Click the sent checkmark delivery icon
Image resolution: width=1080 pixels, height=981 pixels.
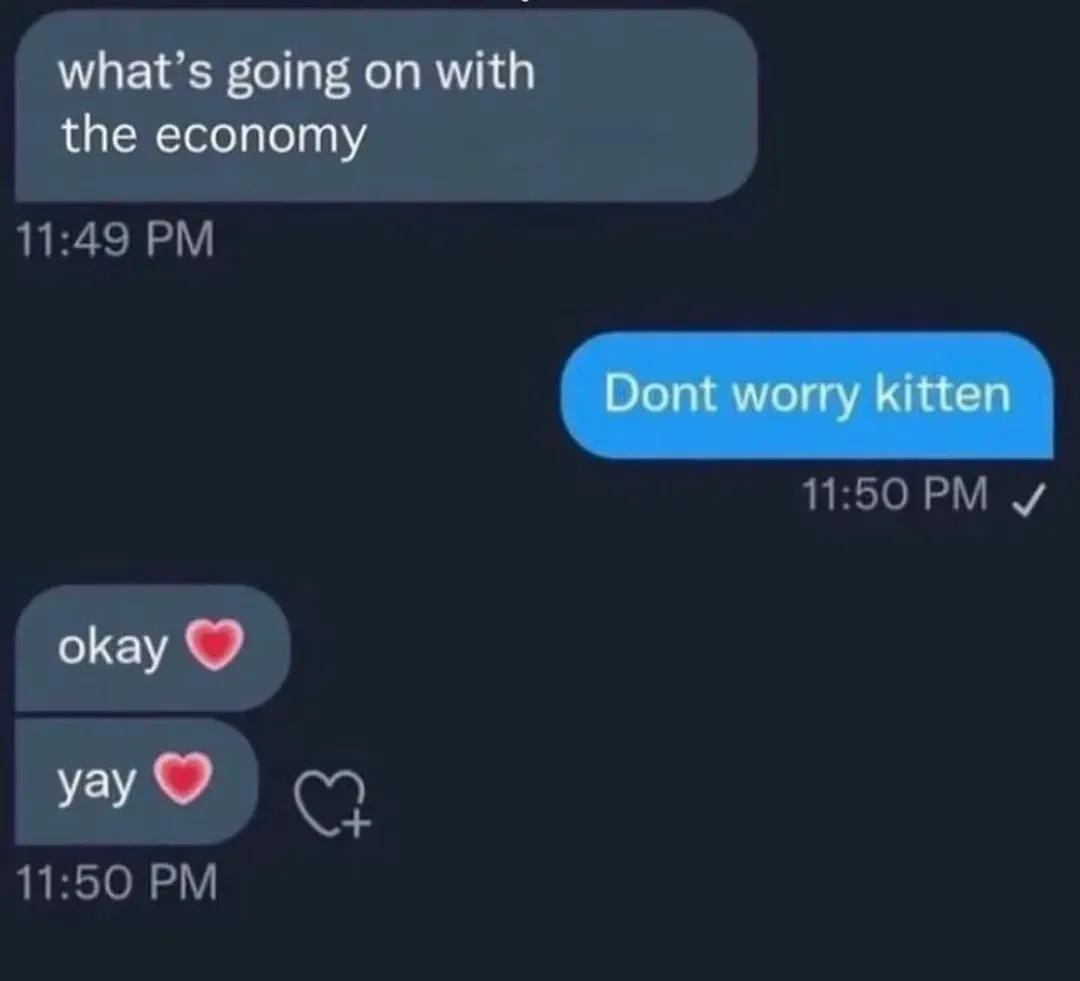[x=1028, y=499]
